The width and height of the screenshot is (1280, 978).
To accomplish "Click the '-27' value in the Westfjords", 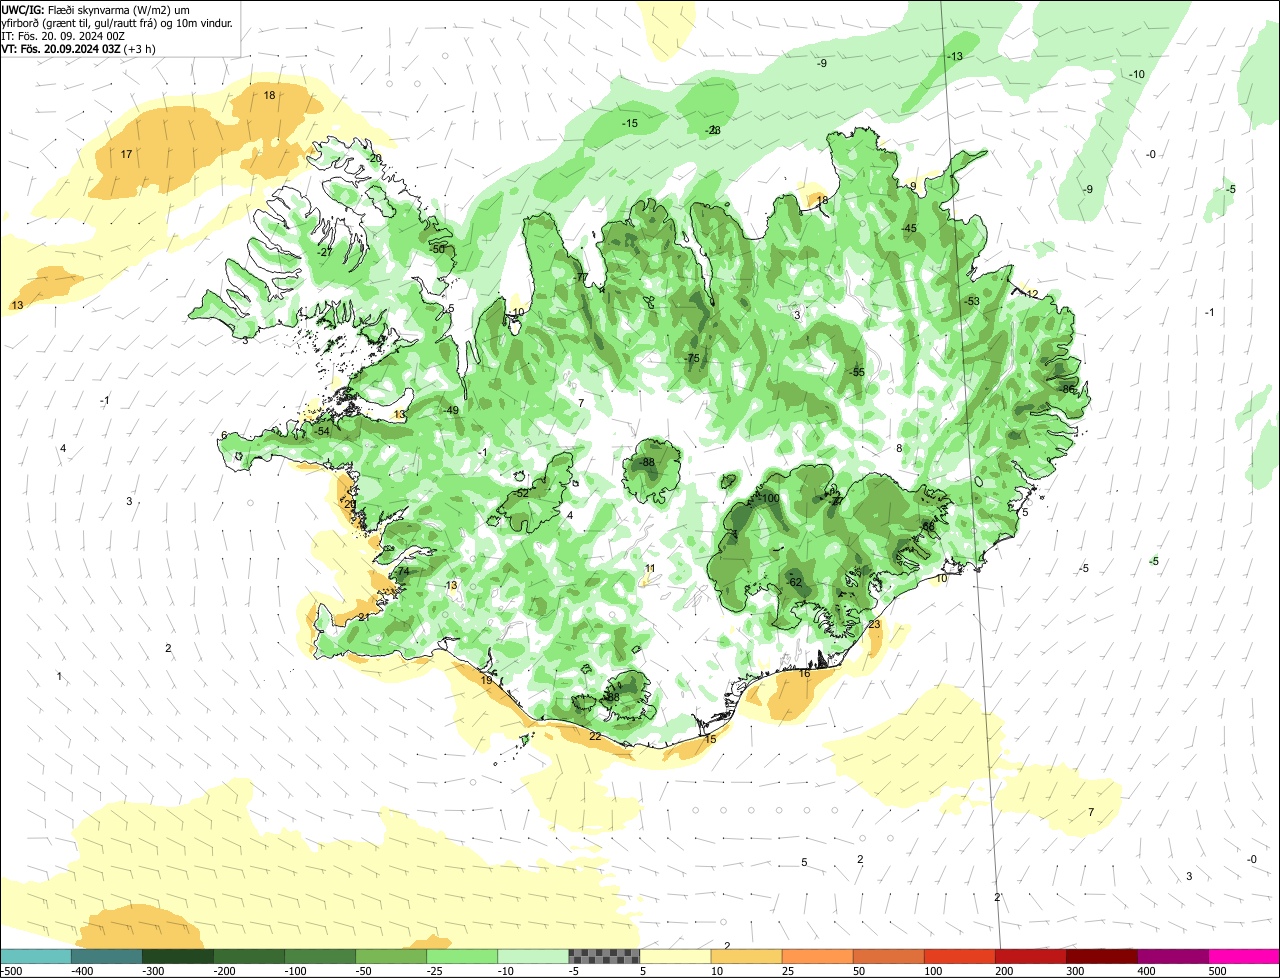I will coord(324,252).
